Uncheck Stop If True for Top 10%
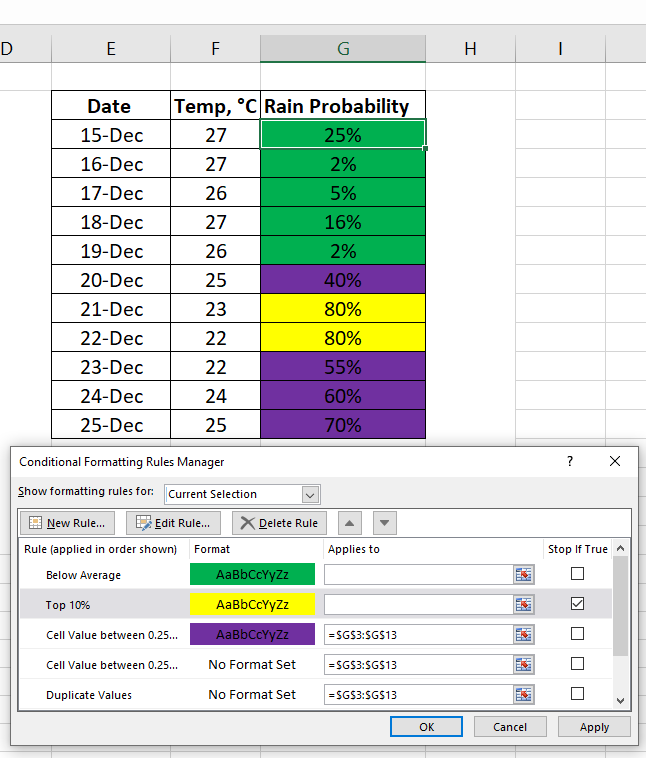Image resolution: width=646 pixels, height=758 pixels. click(x=577, y=604)
